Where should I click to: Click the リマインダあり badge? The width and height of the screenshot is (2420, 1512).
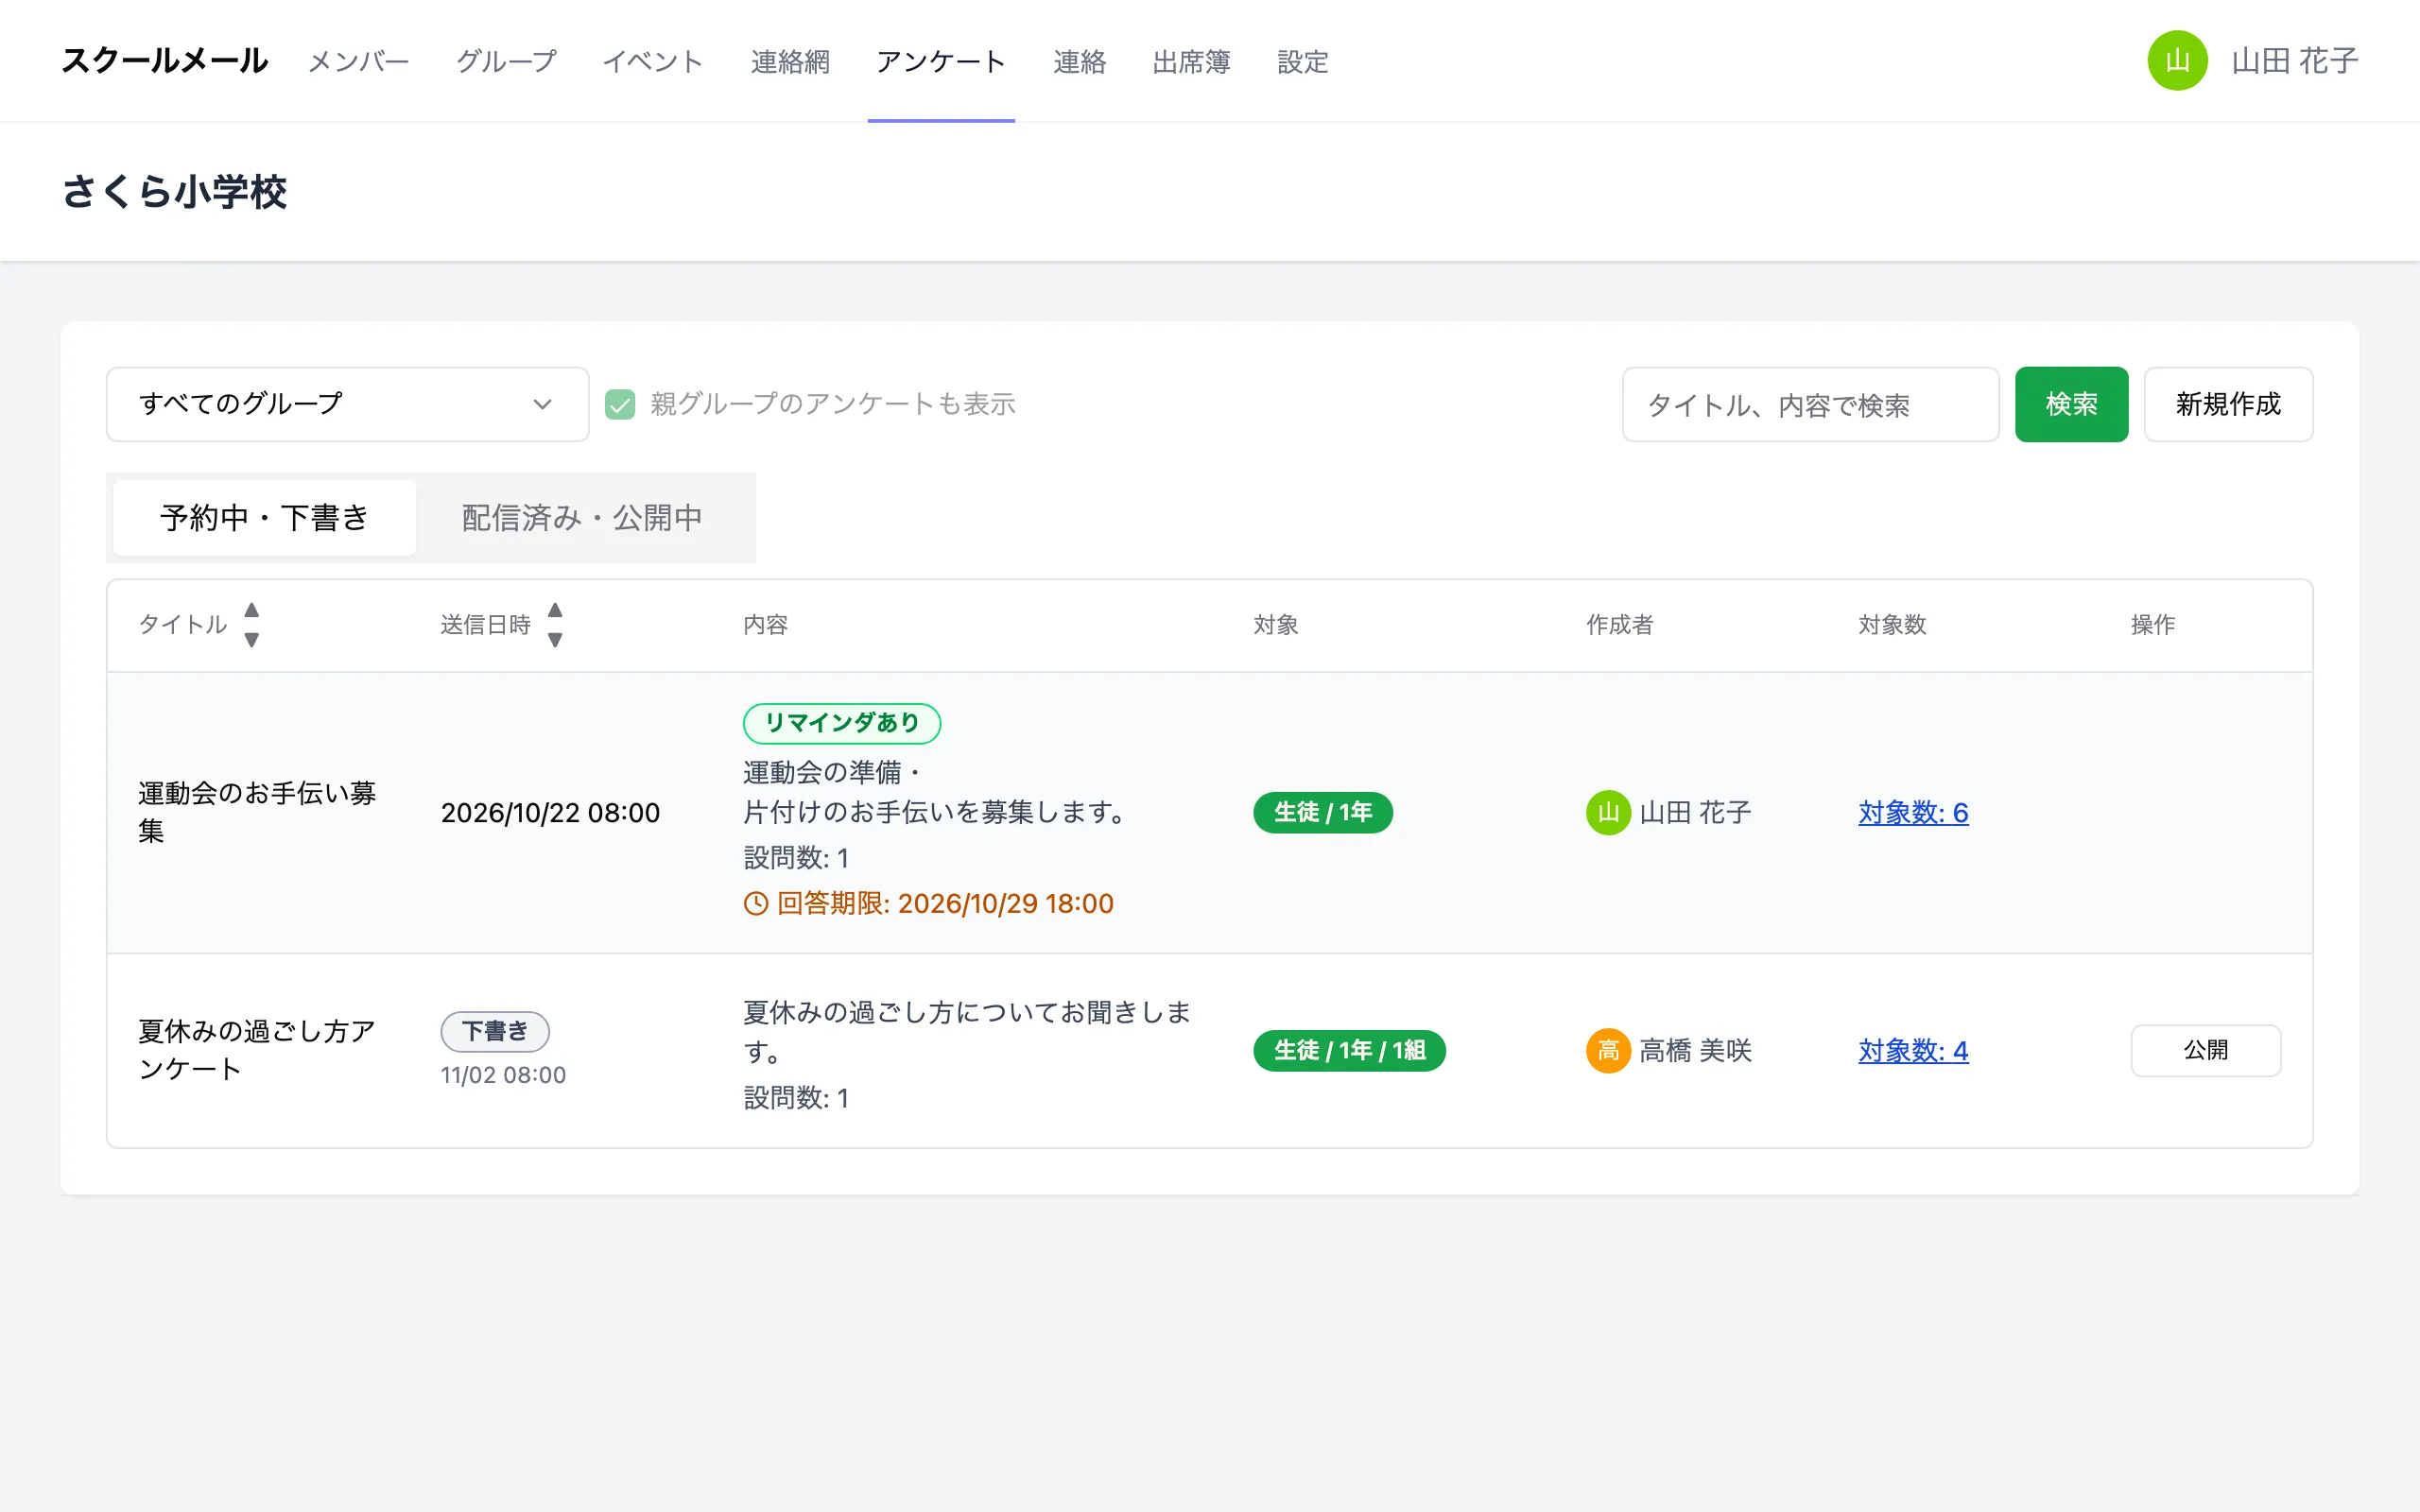coord(842,723)
